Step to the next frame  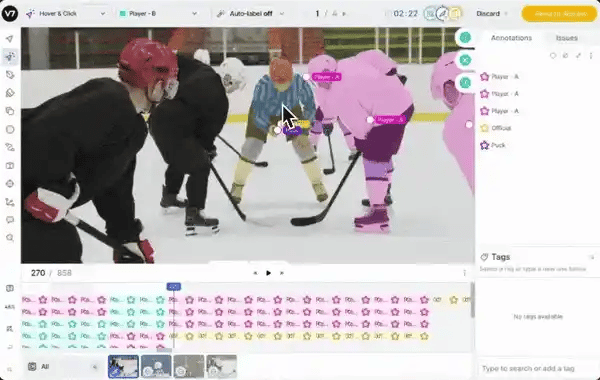tap(282, 273)
